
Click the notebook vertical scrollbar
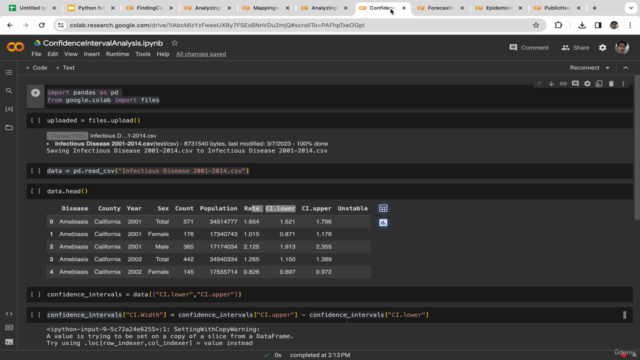tap(637, 147)
